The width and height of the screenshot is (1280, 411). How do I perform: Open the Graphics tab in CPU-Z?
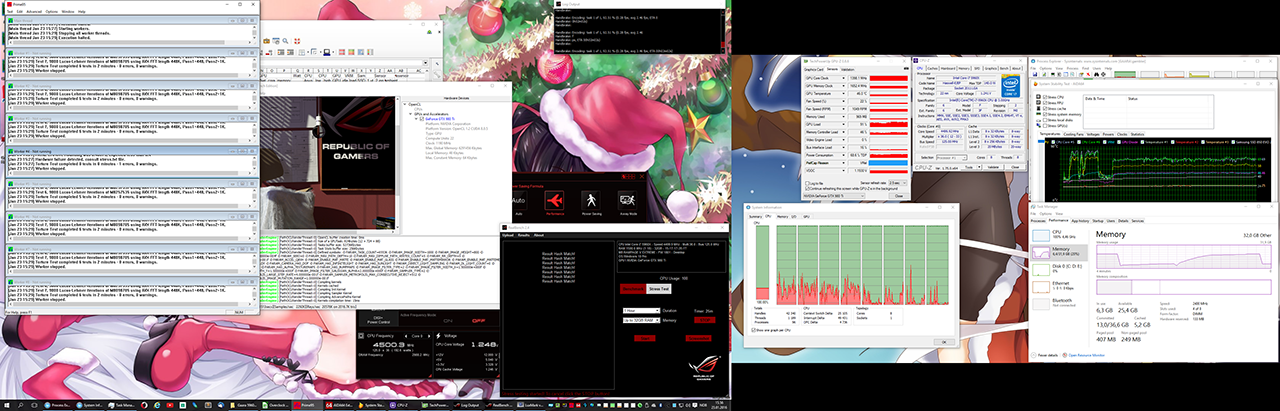pyautogui.click(x=990, y=68)
